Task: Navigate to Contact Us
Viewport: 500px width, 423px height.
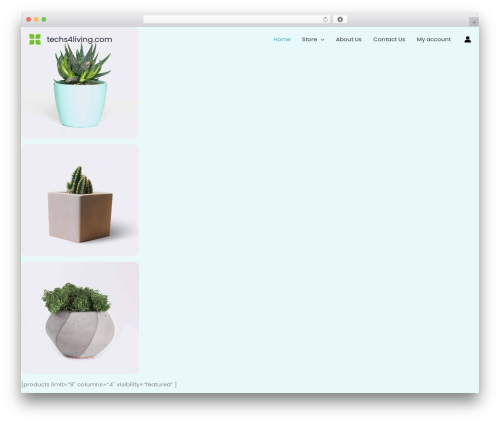Action: [389, 39]
